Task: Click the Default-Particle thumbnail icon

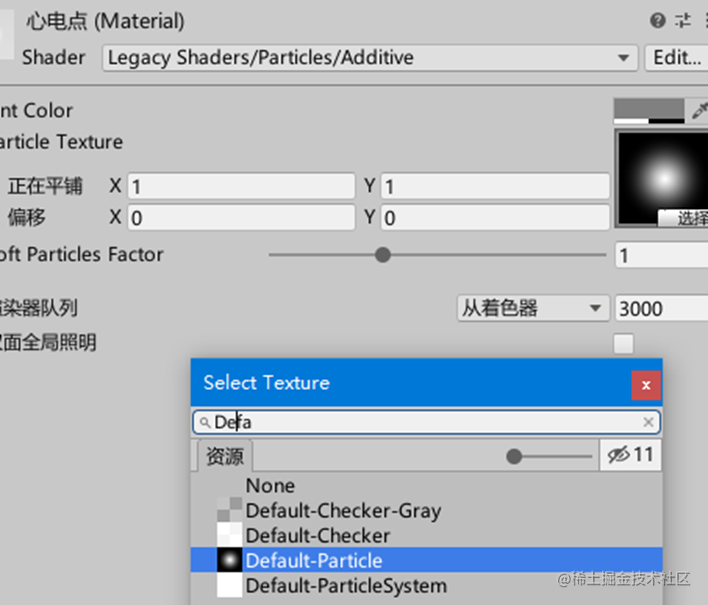Action: point(229,560)
